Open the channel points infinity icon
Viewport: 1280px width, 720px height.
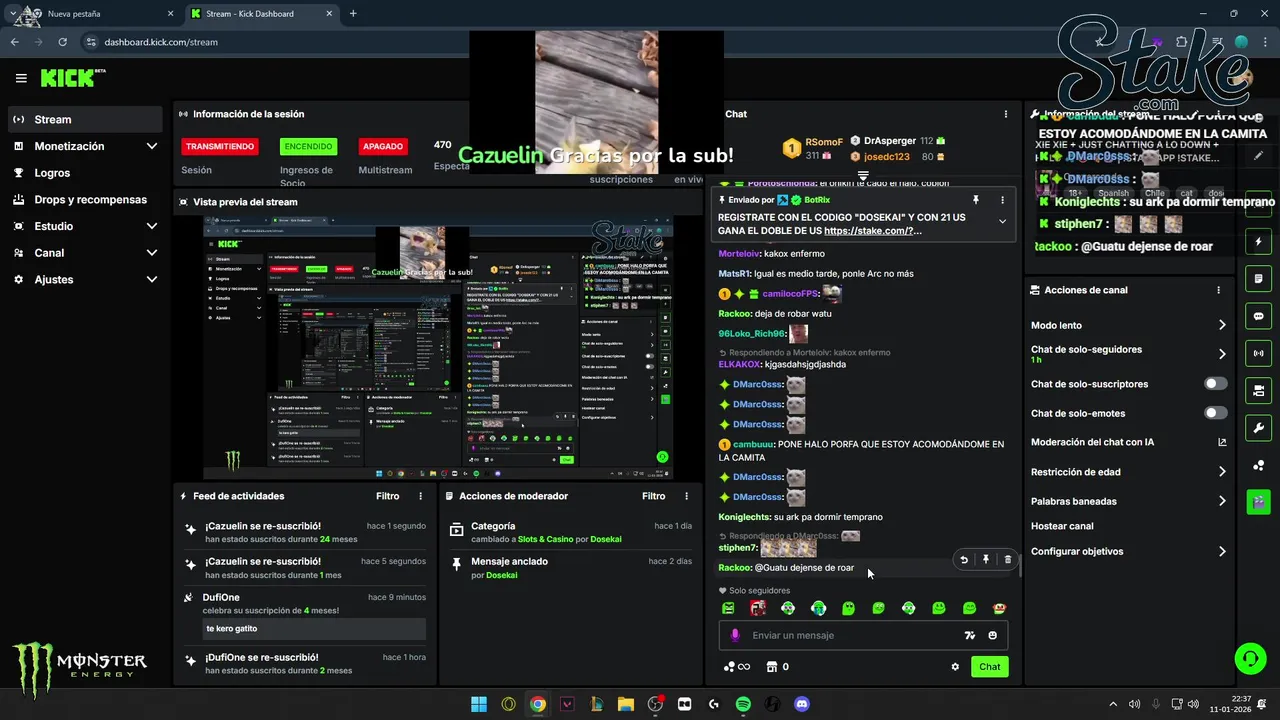pyautogui.click(x=737, y=667)
